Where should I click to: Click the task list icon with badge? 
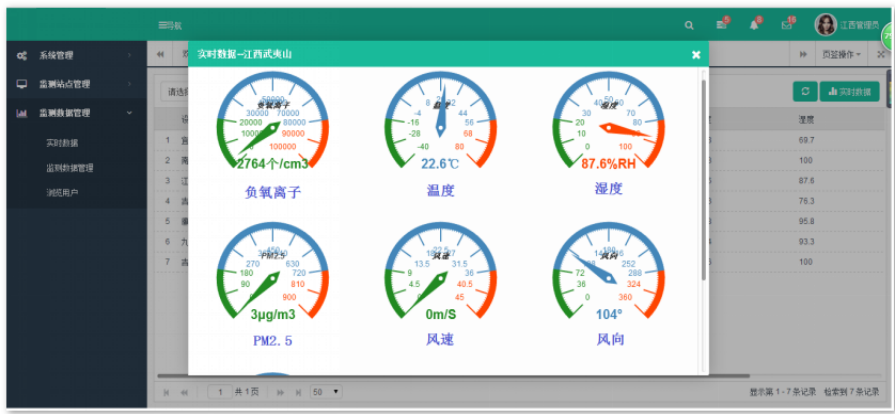coord(721,25)
